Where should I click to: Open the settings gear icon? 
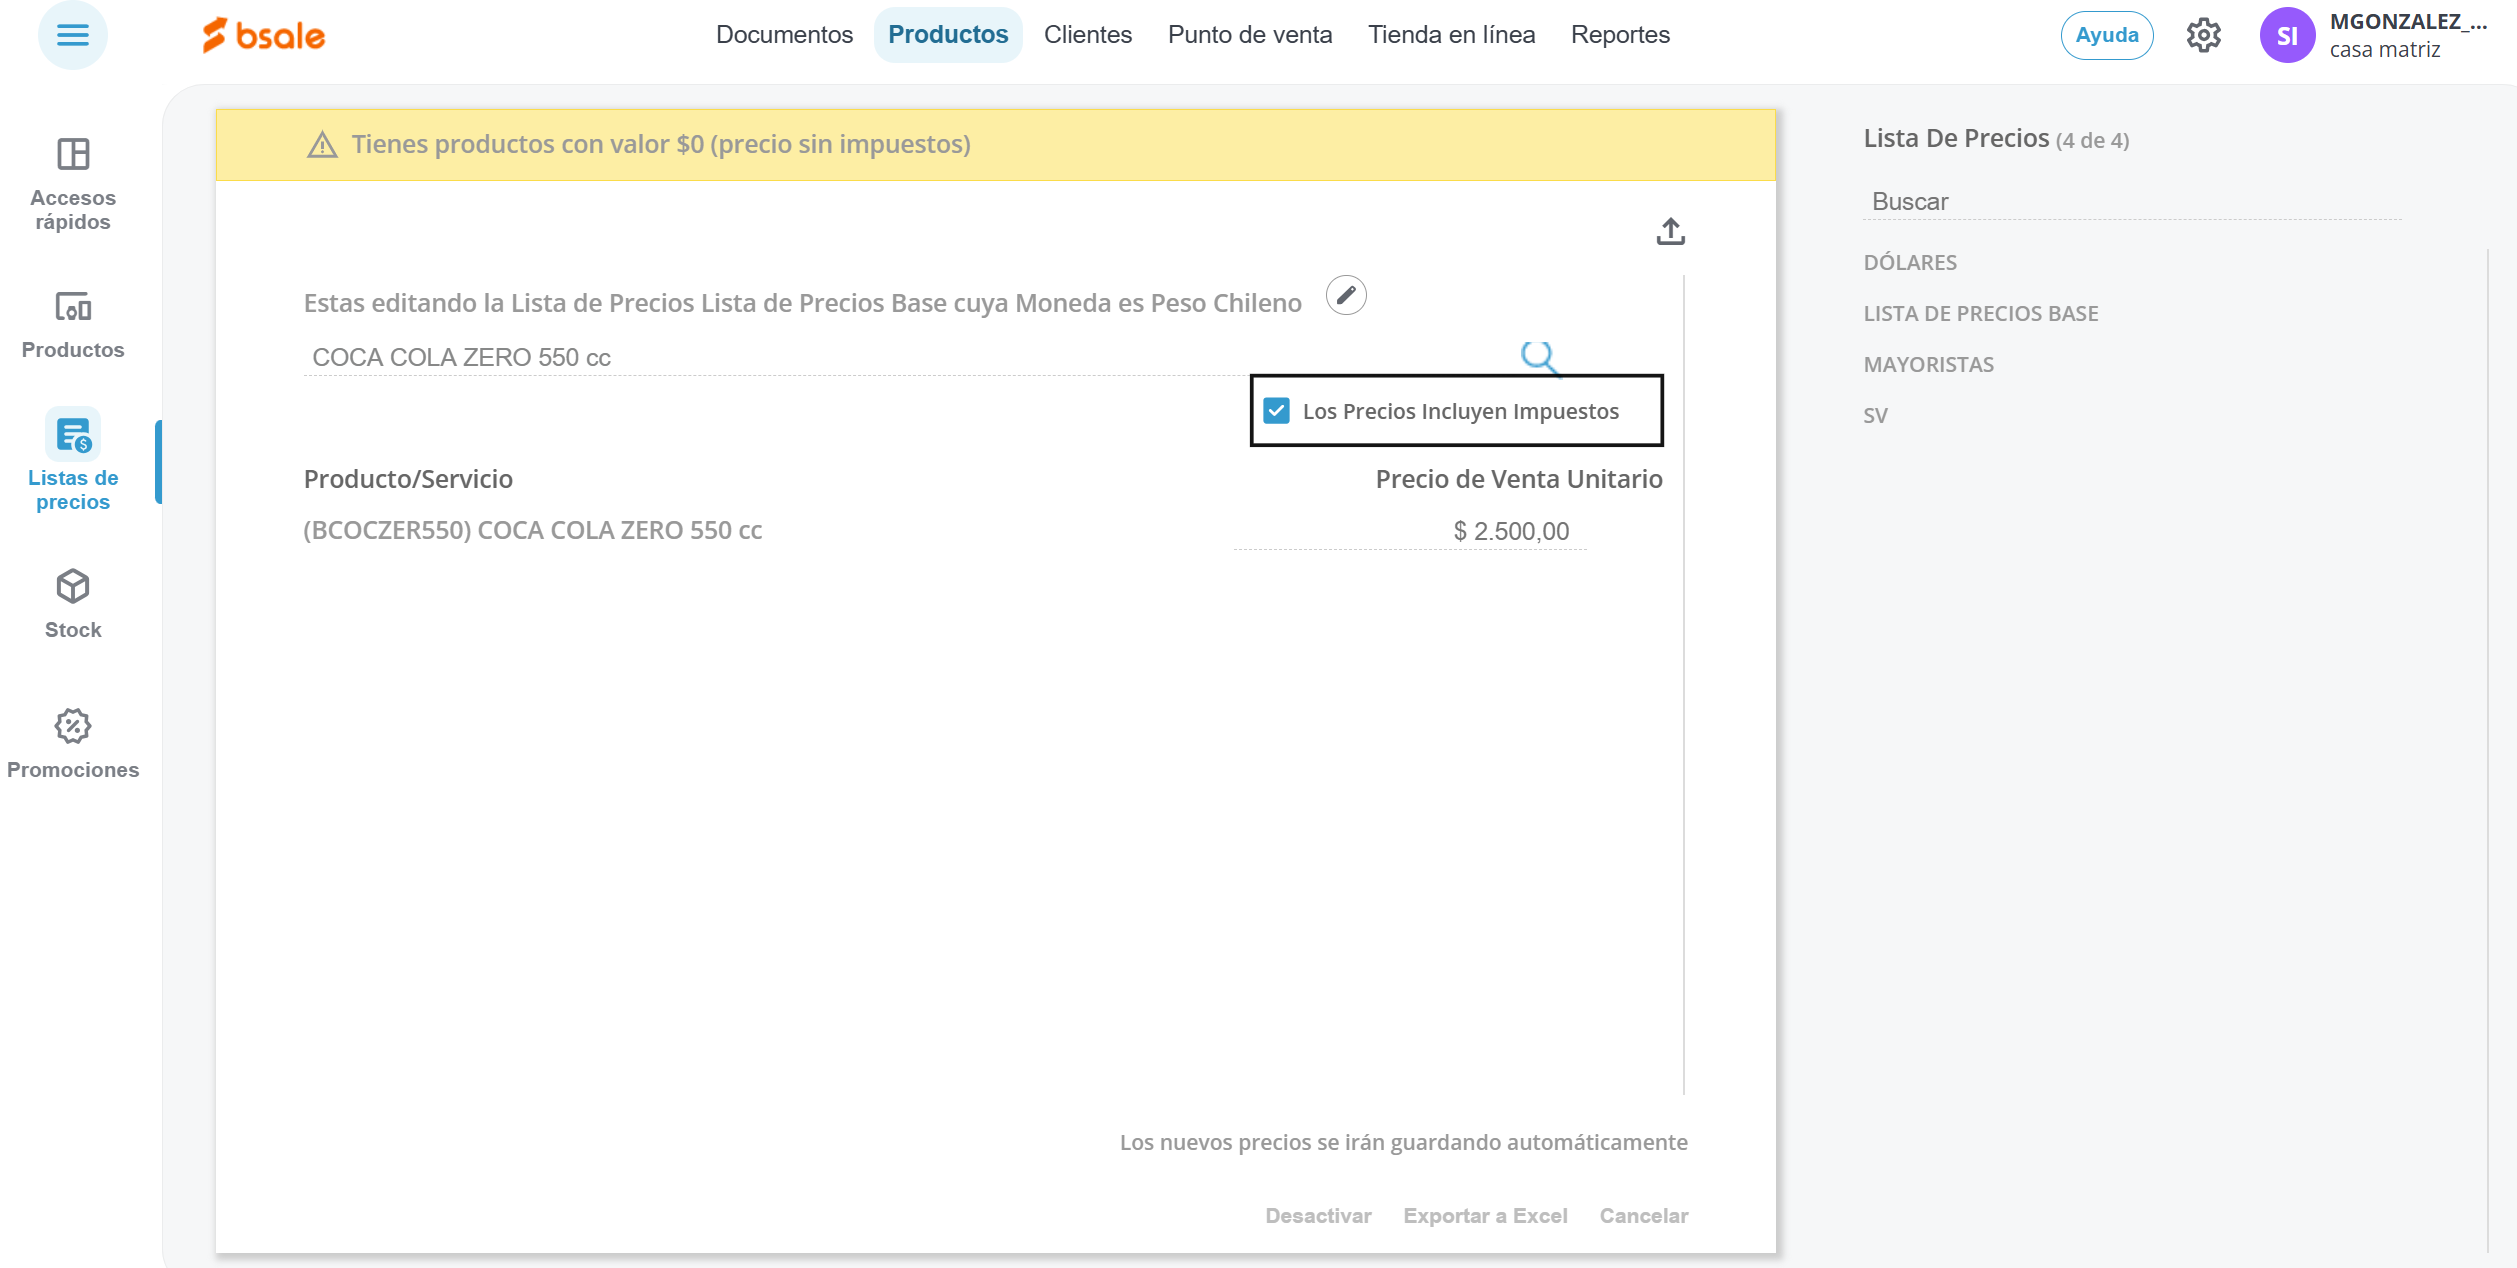[x=2203, y=36]
